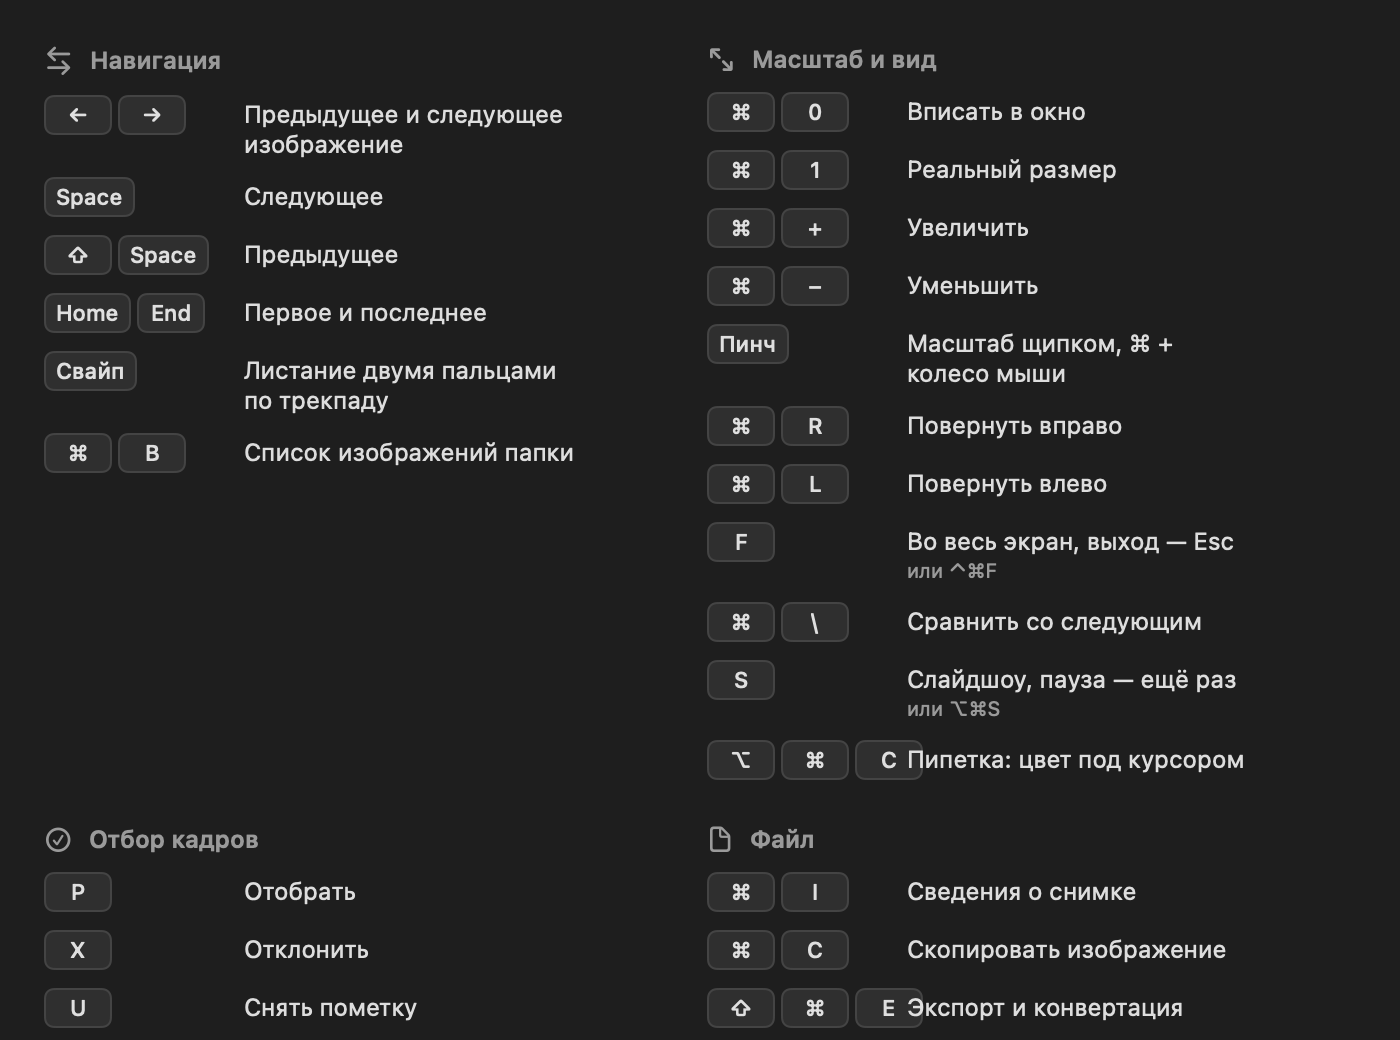The width and height of the screenshot is (1400, 1040).
Task: Click the text Реальный размер
Action: 1012,170
